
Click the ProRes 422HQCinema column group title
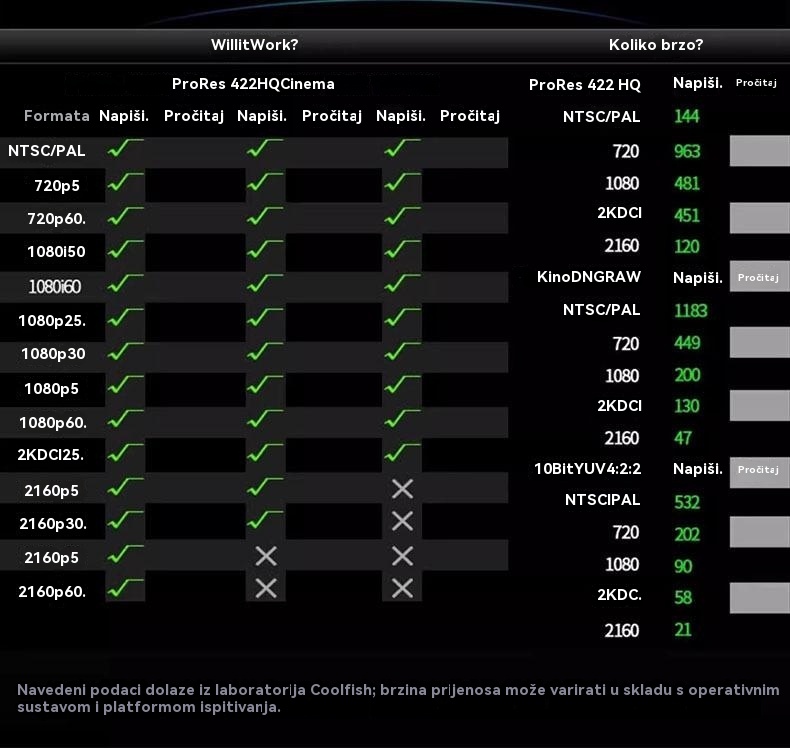point(253,84)
